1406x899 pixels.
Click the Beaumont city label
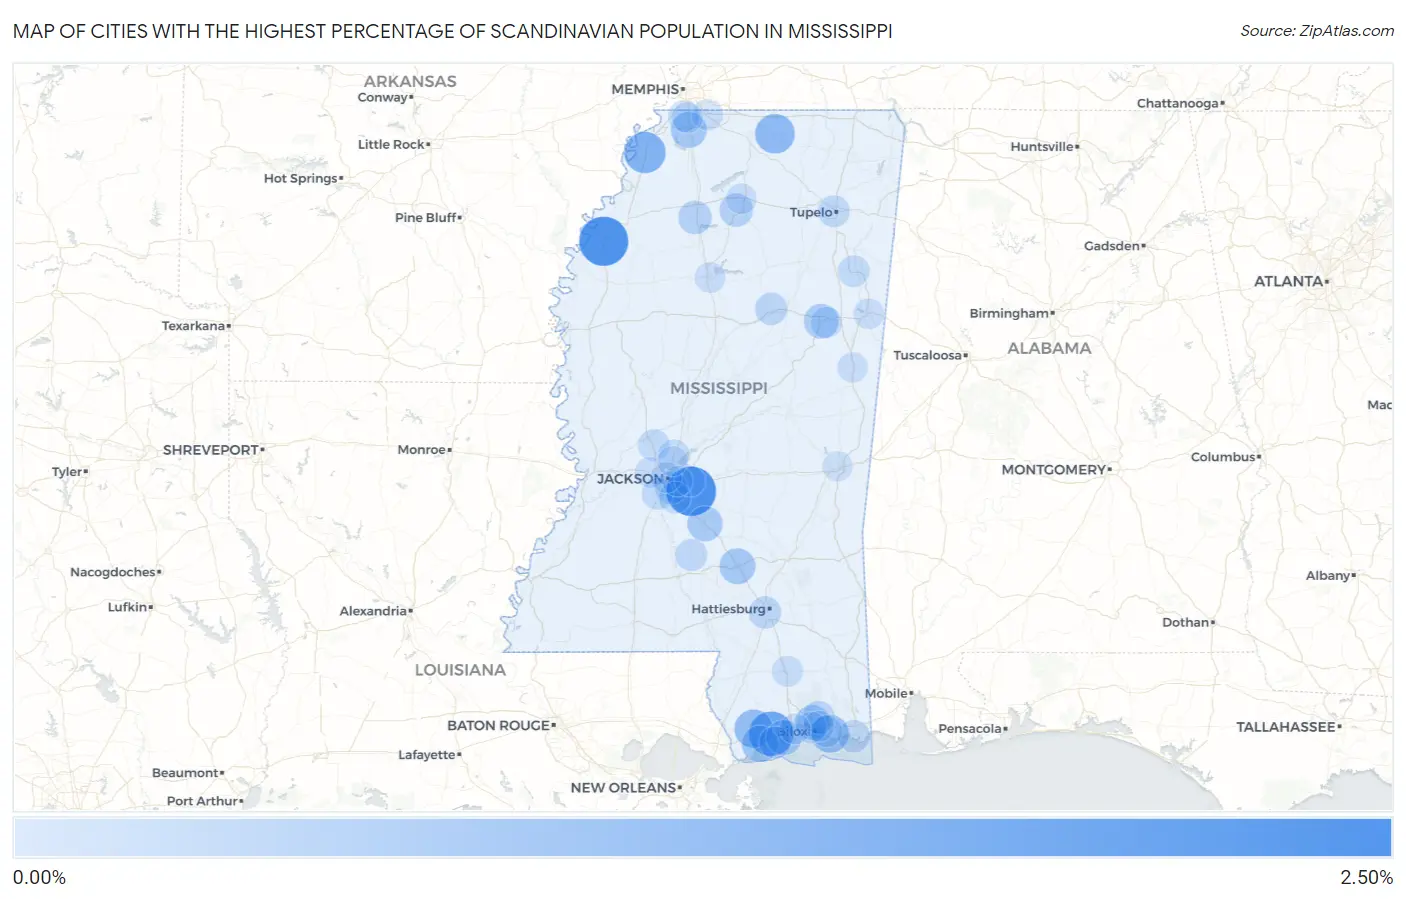point(185,773)
